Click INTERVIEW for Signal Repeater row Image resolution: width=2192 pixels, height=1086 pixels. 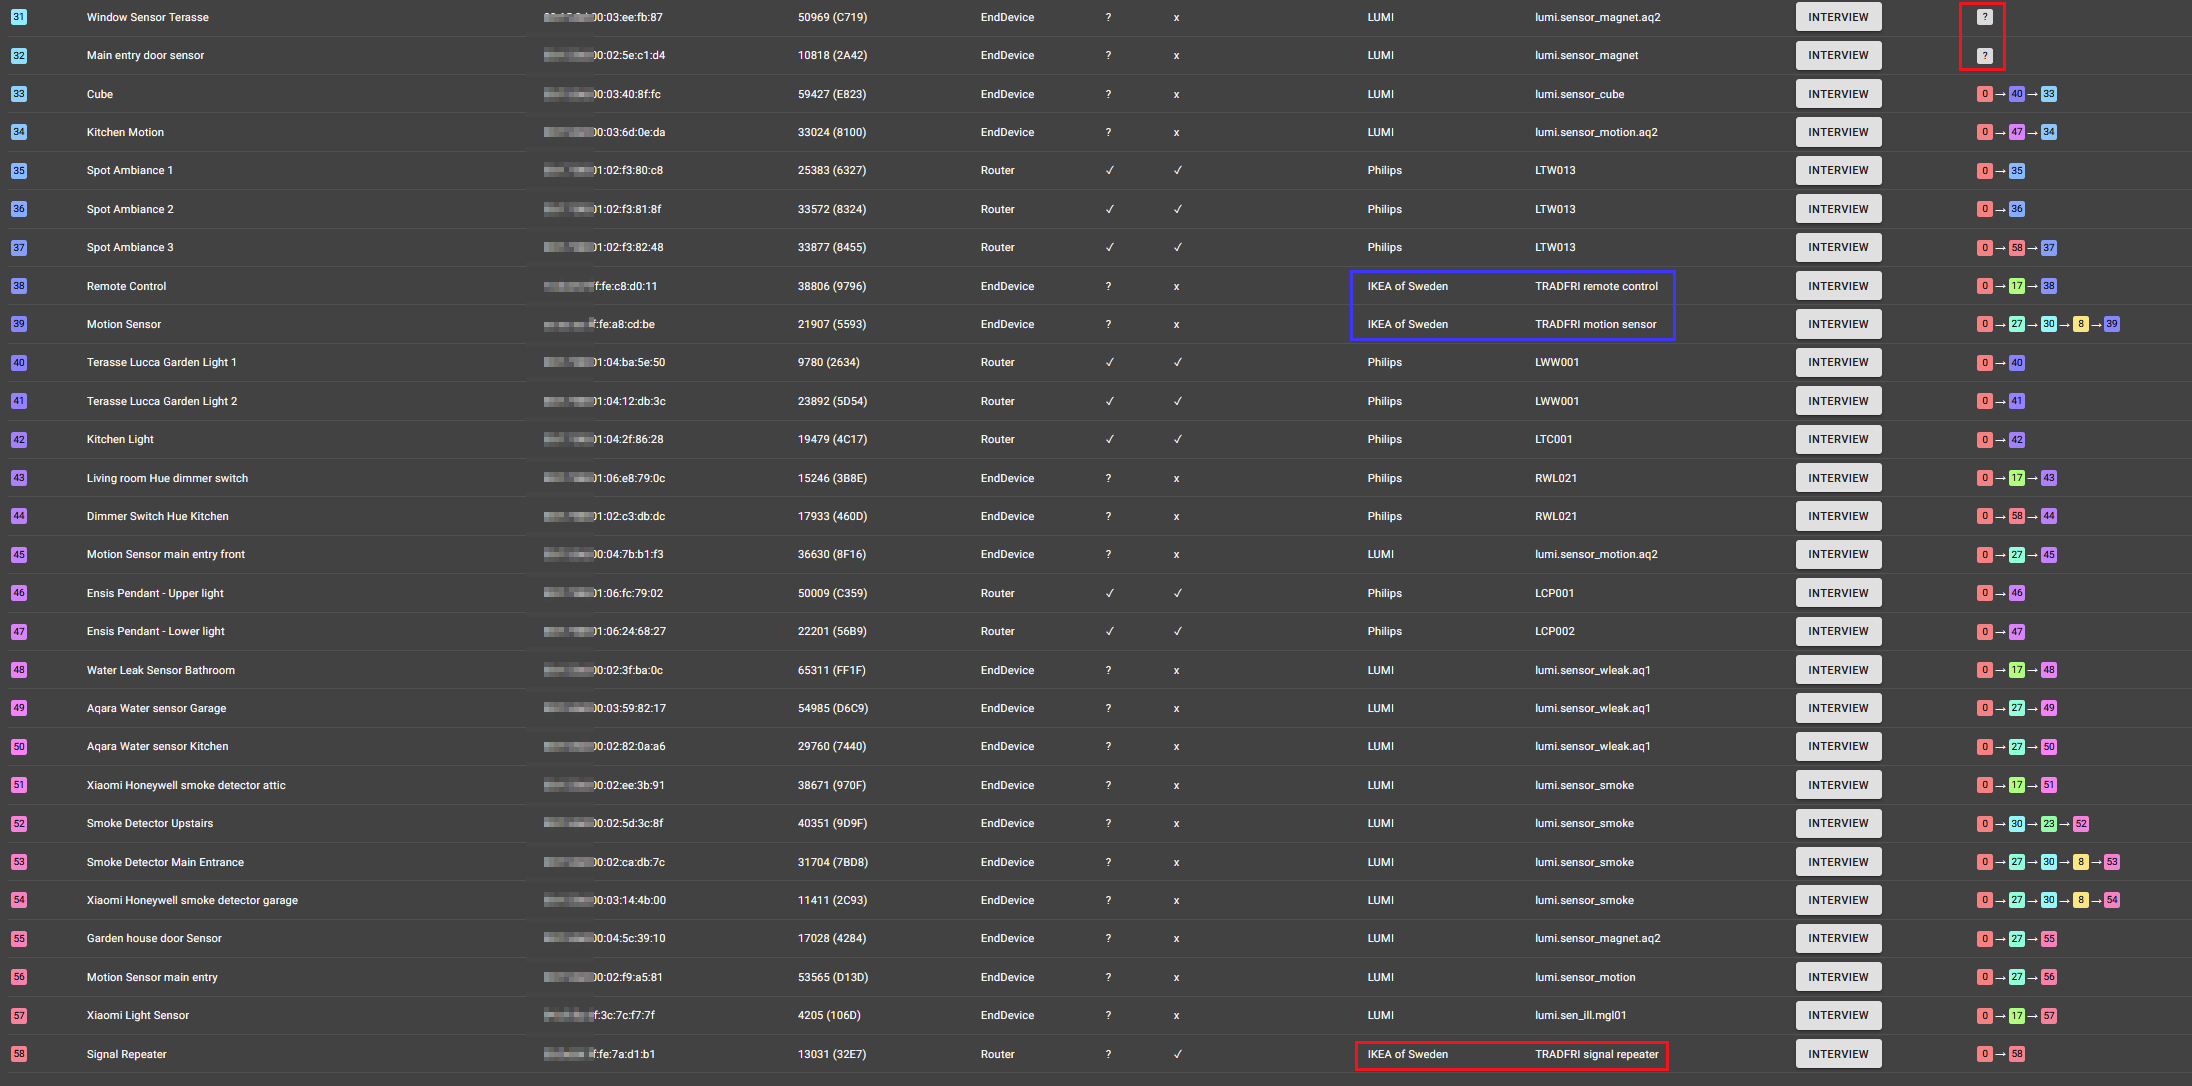pyautogui.click(x=1837, y=1054)
